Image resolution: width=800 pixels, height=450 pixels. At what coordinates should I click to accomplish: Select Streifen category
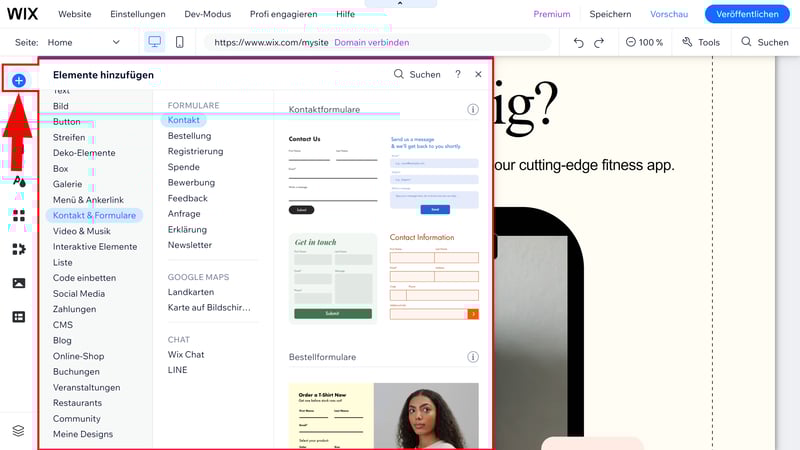pyautogui.click(x=69, y=137)
